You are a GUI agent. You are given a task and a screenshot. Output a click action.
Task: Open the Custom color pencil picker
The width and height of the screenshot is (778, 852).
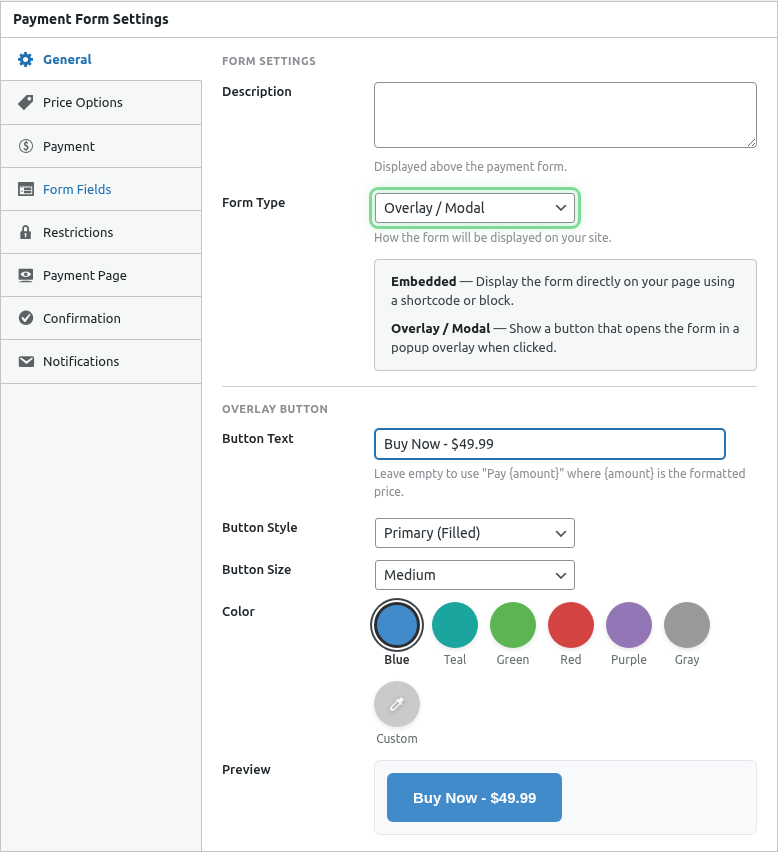[396, 704]
